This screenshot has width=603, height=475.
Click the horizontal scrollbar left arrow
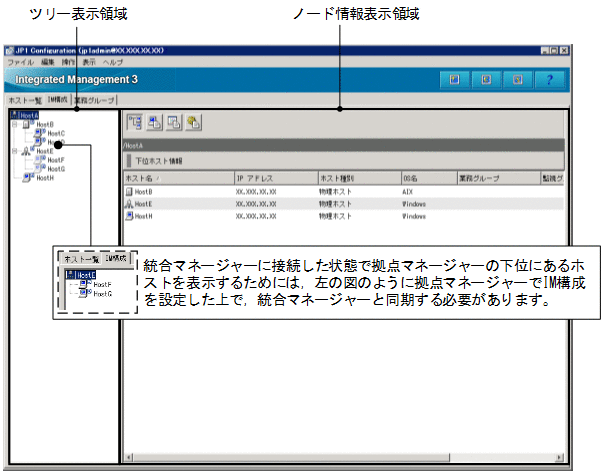pos(129,458)
